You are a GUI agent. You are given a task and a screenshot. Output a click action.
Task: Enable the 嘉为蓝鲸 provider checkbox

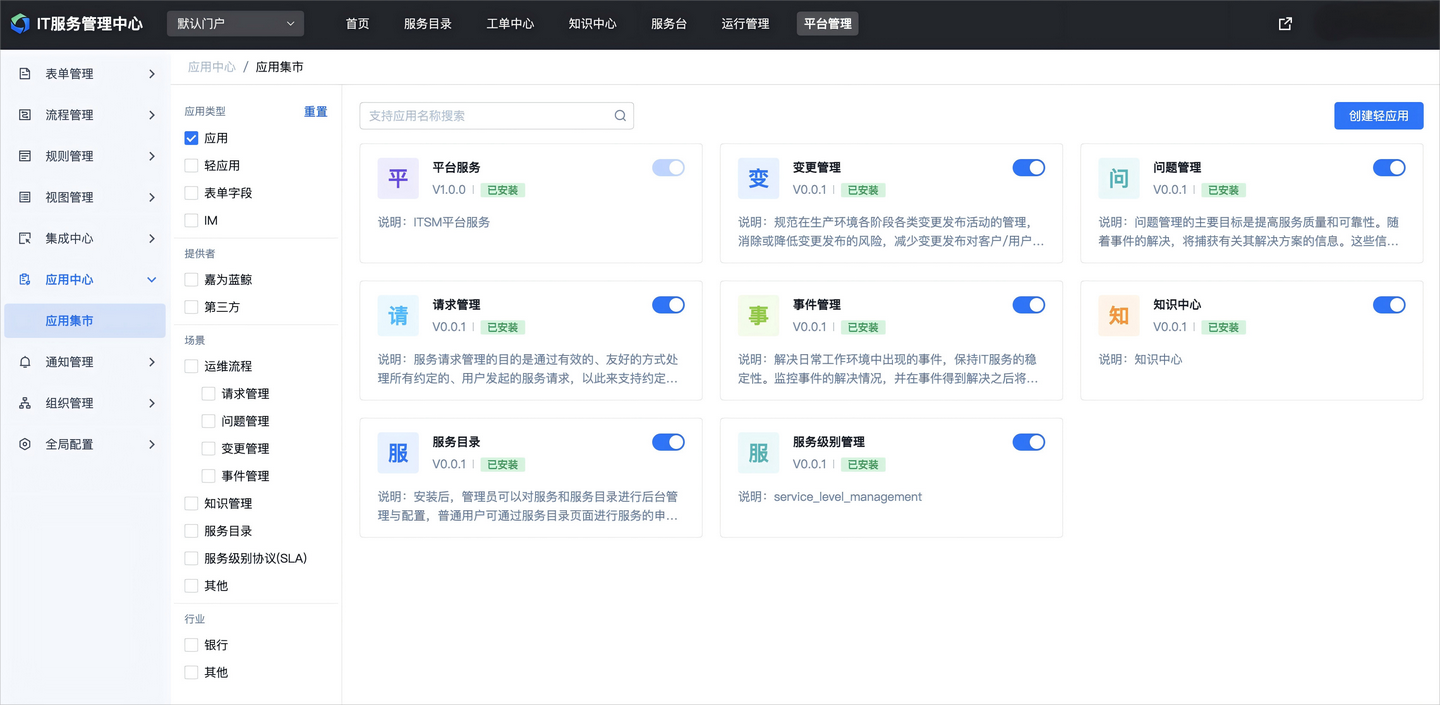point(191,280)
